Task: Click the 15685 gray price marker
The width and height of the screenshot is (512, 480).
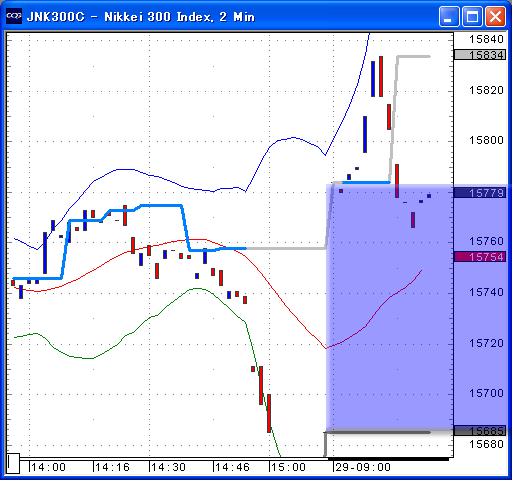Action: pyautogui.click(x=480, y=431)
